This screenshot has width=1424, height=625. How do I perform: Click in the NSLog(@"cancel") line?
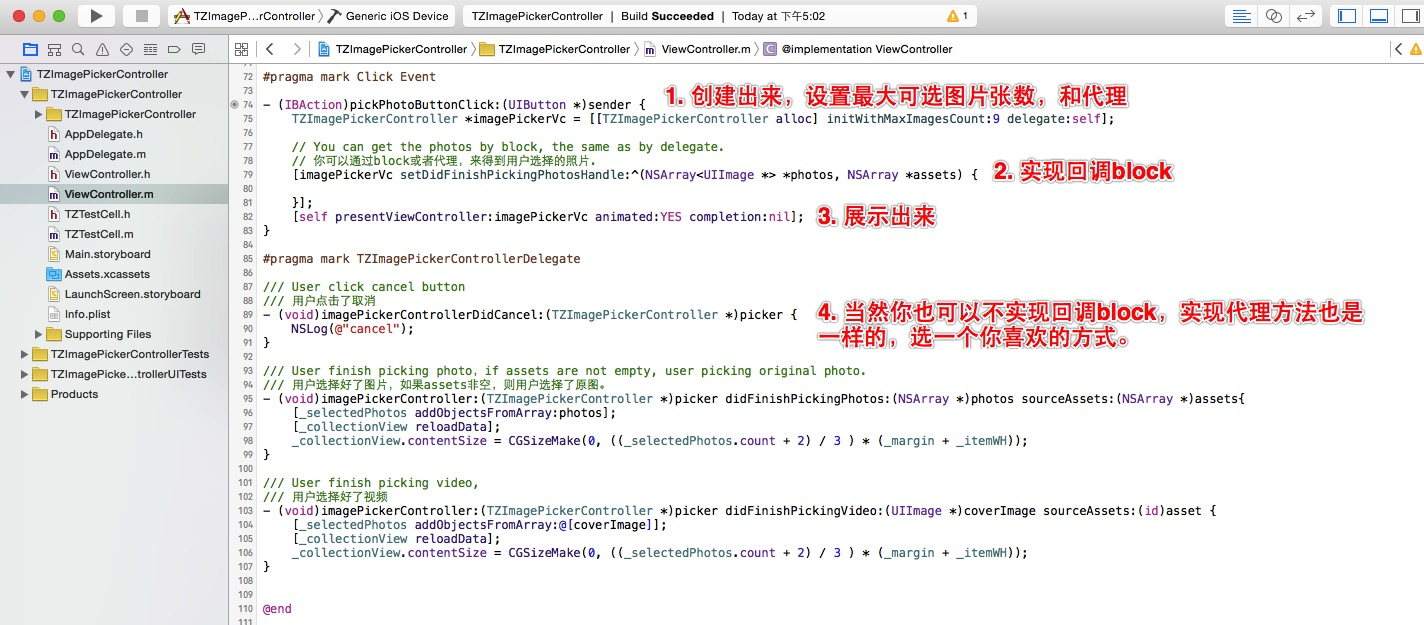point(353,328)
